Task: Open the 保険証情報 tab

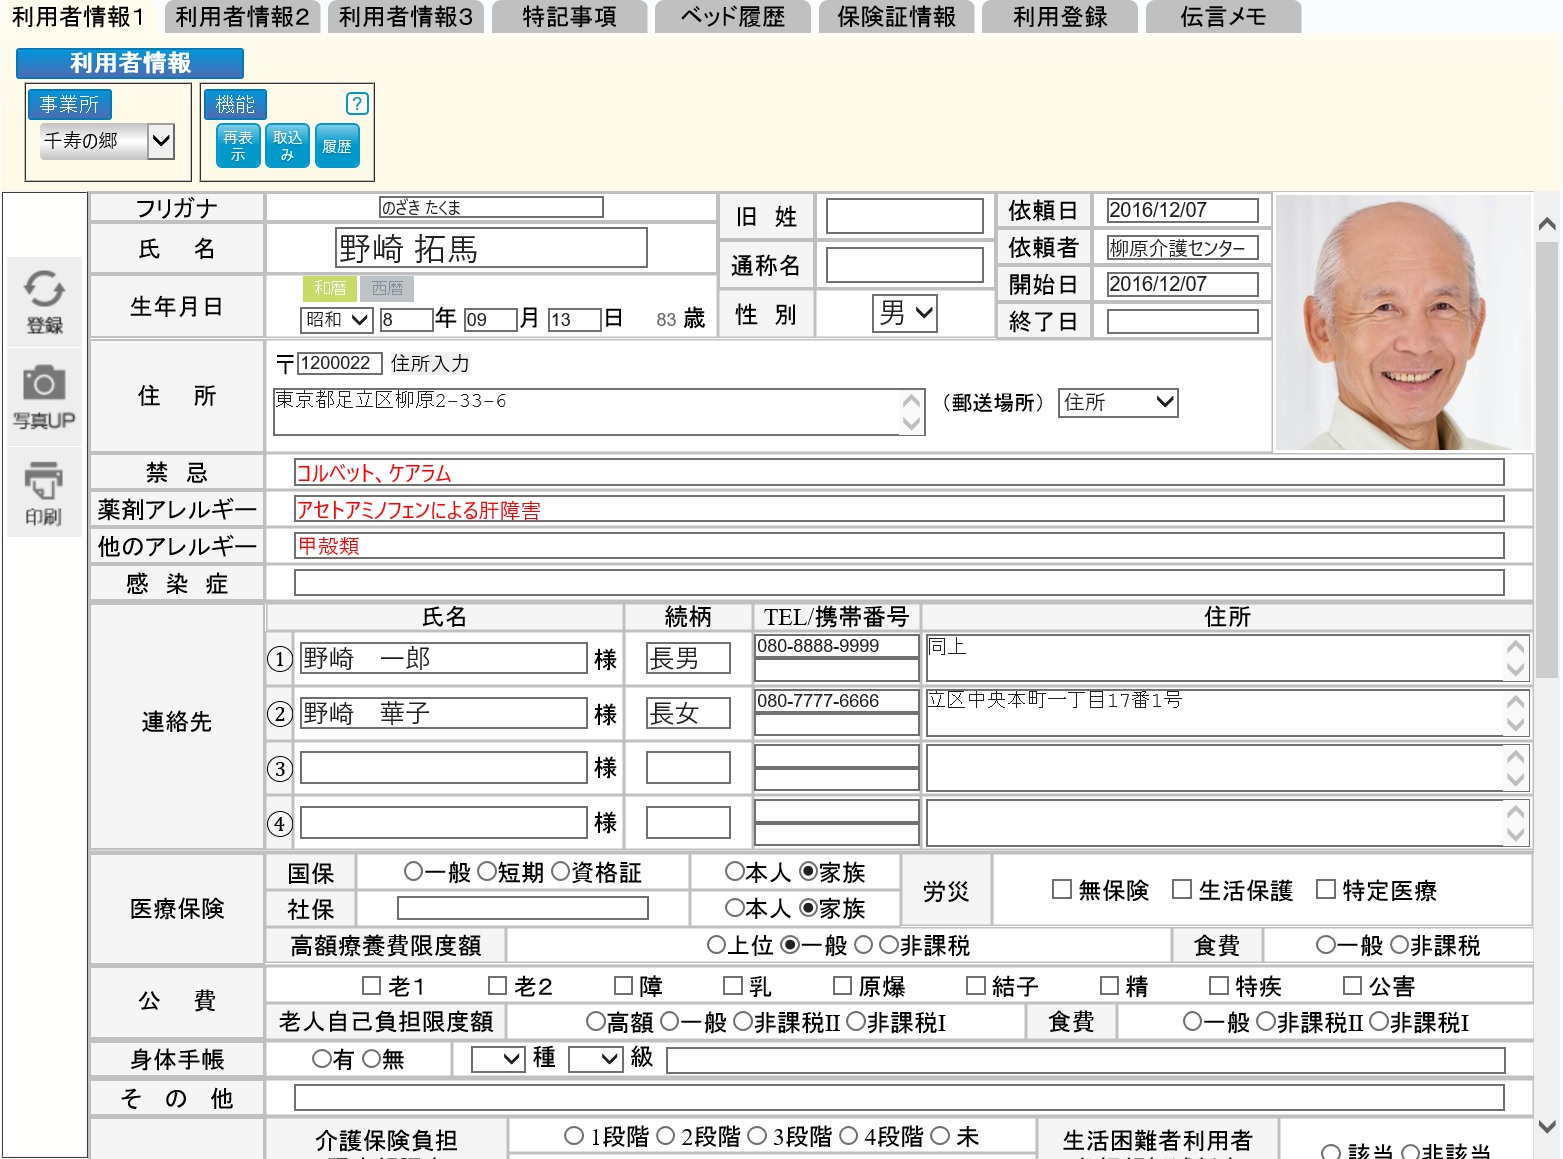Action: click(x=896, y=17)
